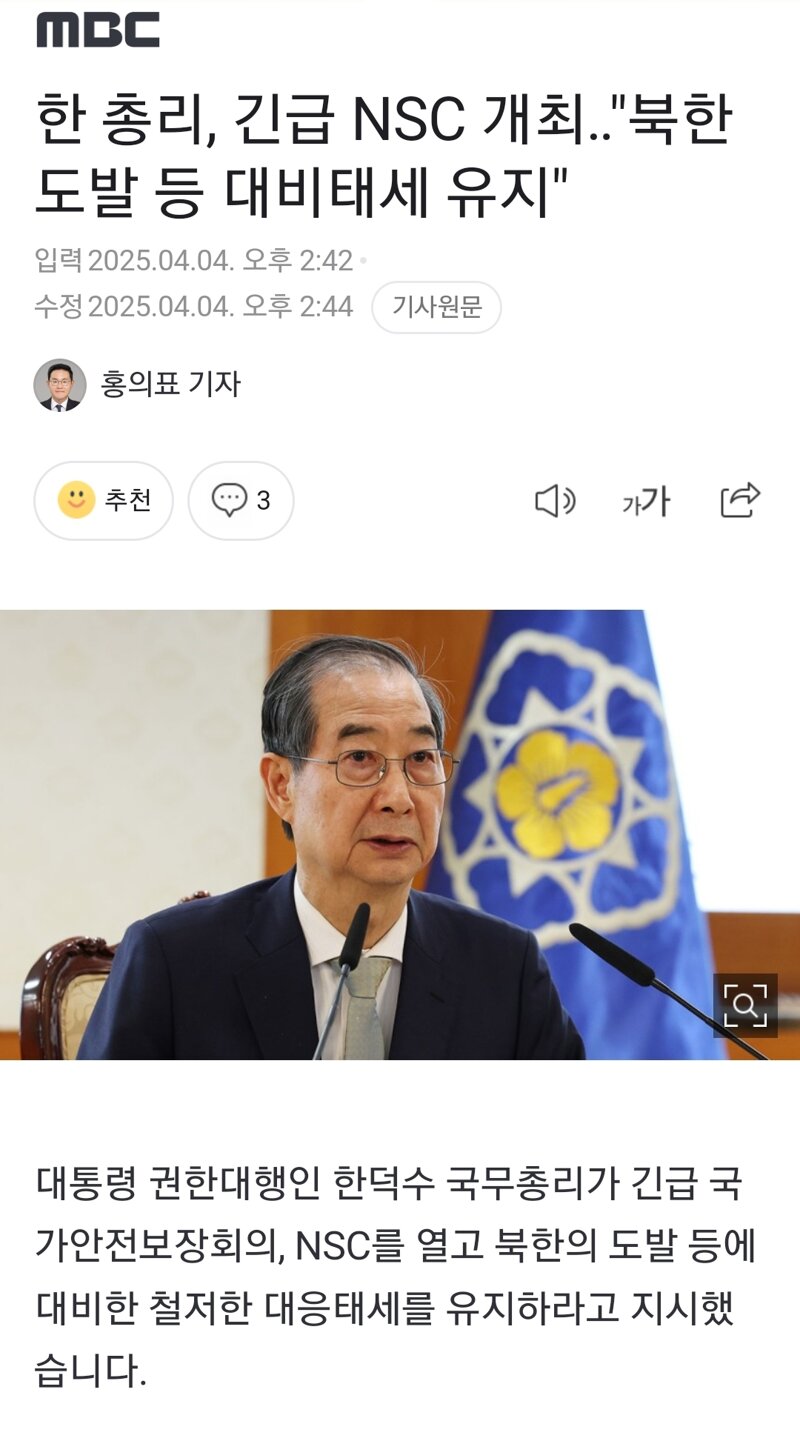Viewport: 800px width, 1441px height.
Task: Enlarge the photo with the magnifier icon
Action: pos(745,1005)
